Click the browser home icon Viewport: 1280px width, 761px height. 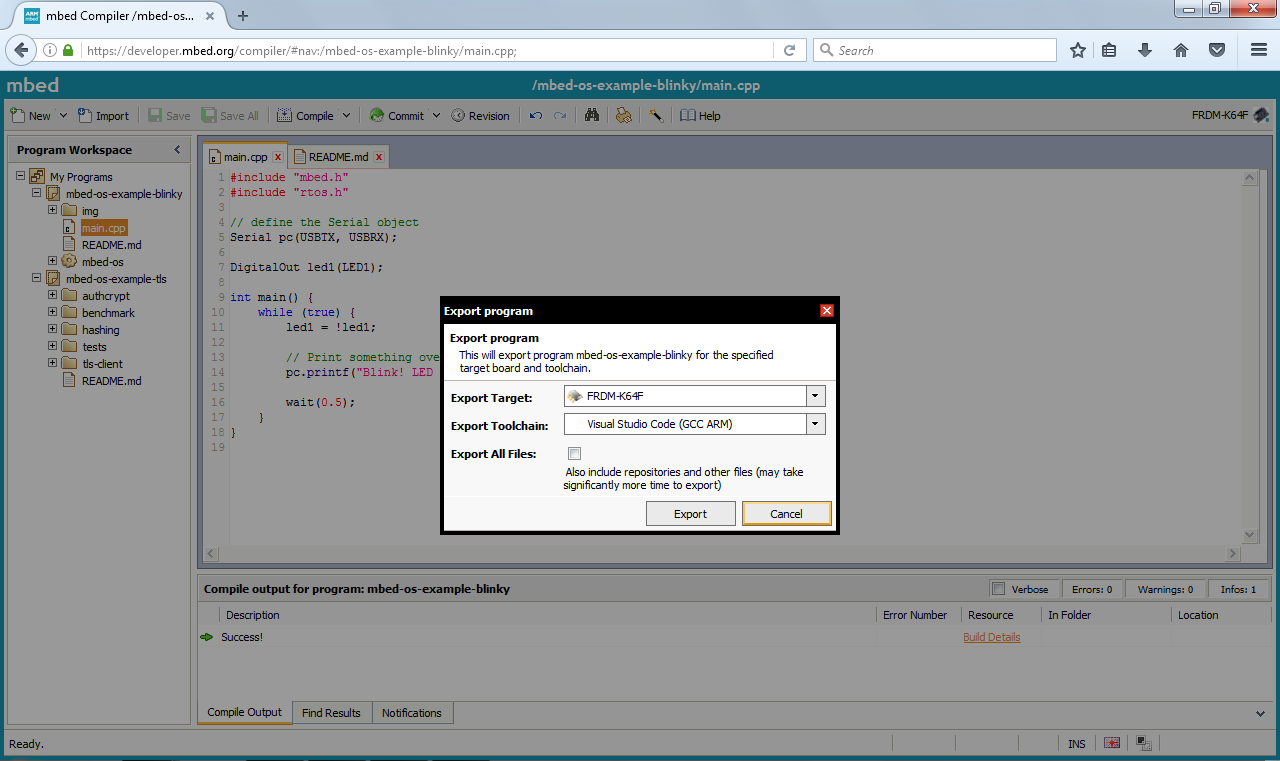tap(1181, 50)
